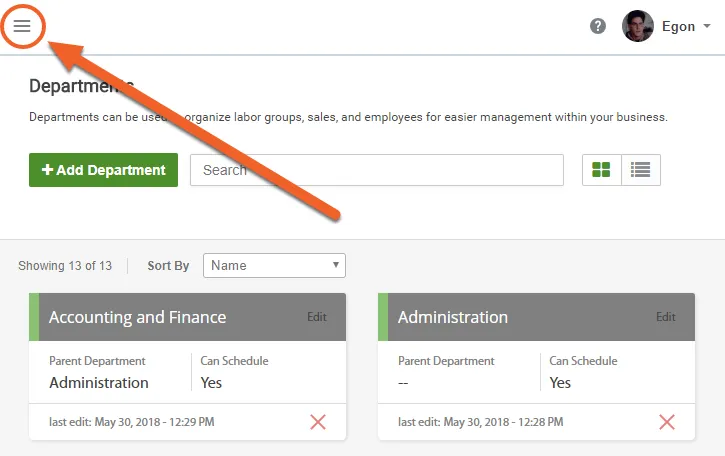Open the Sort By Name dropdown
Viewport: 725px width, 456px height.
coord(274,265)
